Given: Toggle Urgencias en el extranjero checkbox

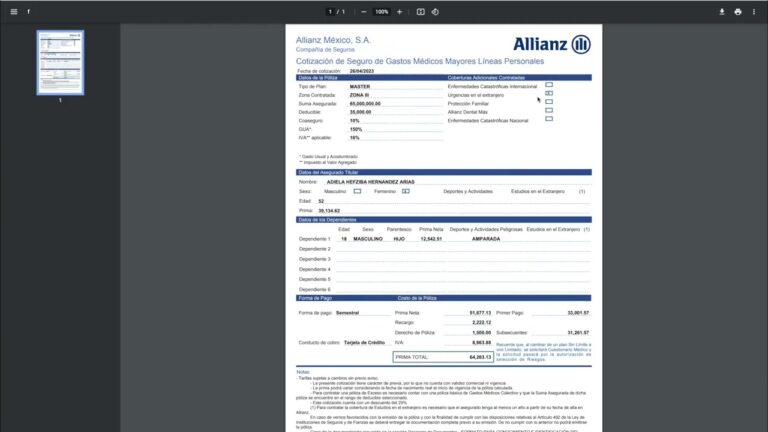Looking at the screenshot, I should tap(549, 93).
